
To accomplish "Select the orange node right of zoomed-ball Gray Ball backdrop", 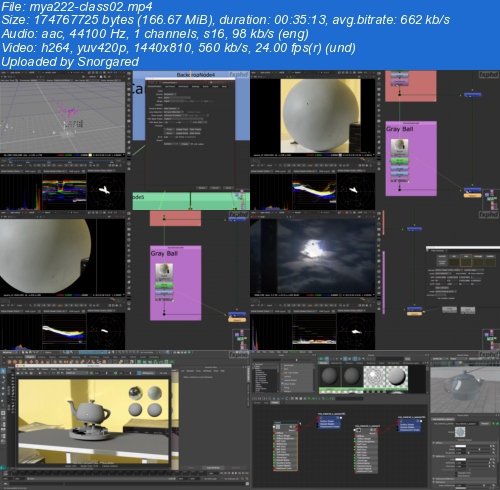I will click(237, 320).
